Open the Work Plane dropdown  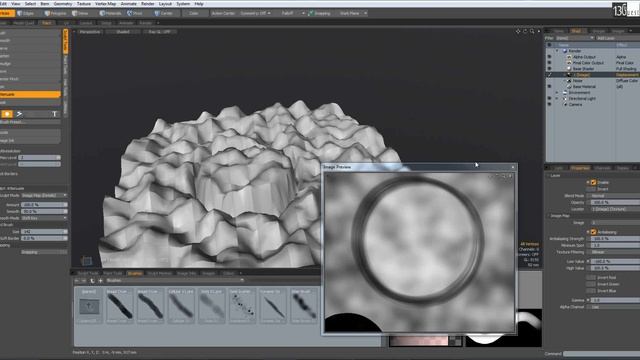pos(353,13)
